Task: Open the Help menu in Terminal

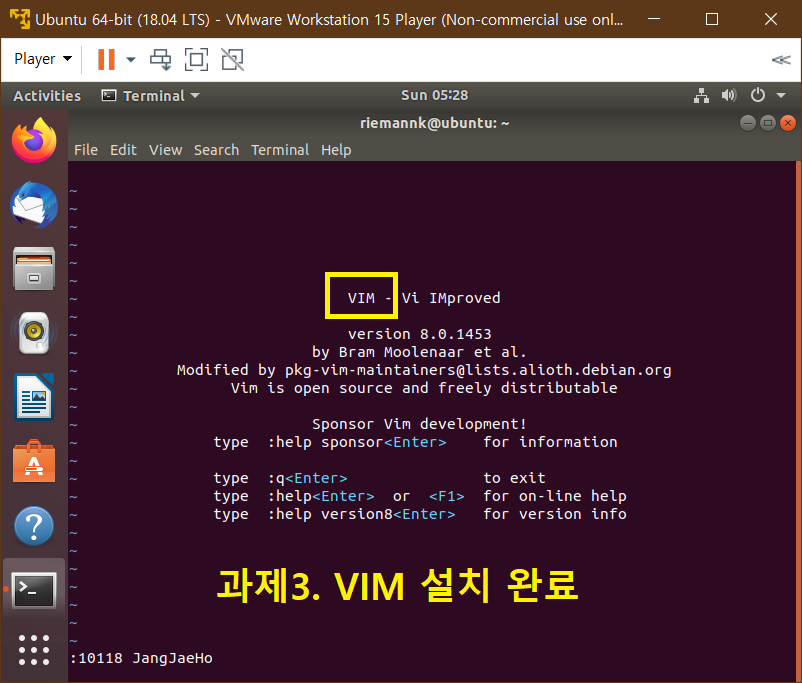Action: coord(336,150)
